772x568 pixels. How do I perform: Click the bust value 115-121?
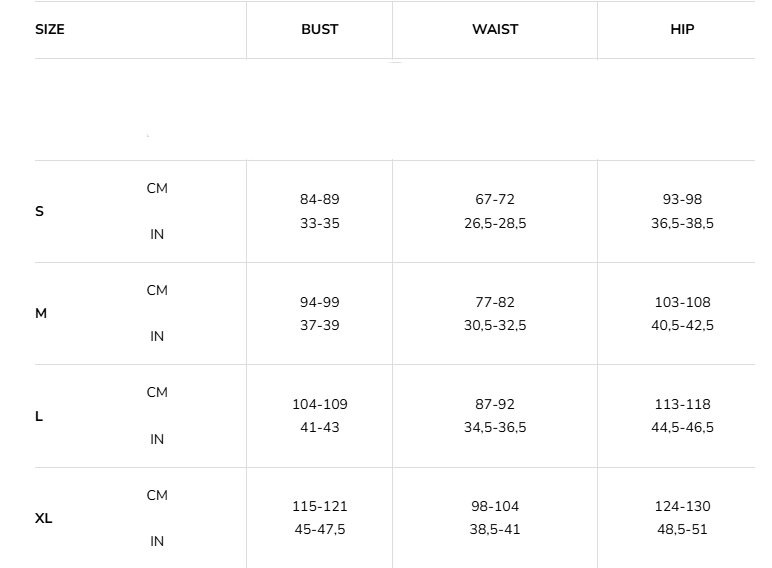click(320, 507)
